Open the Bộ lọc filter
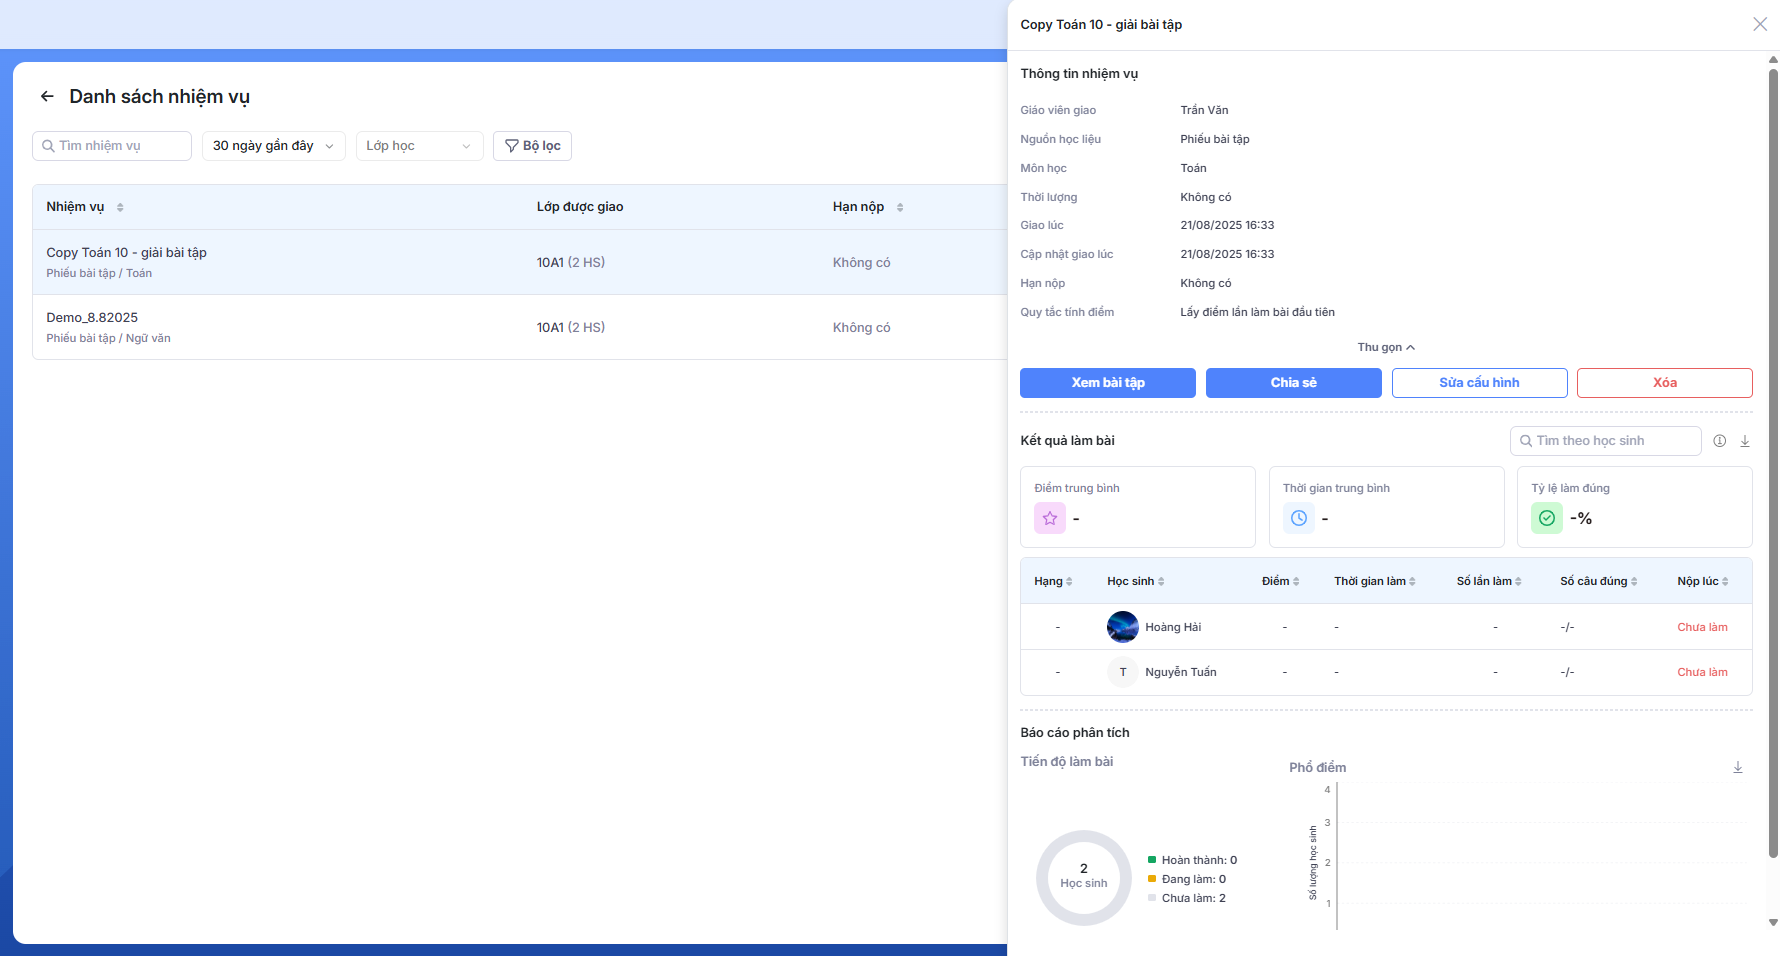Image resolution: width=1780 pixels, height=956 pixels. click(x=532, y=146)
